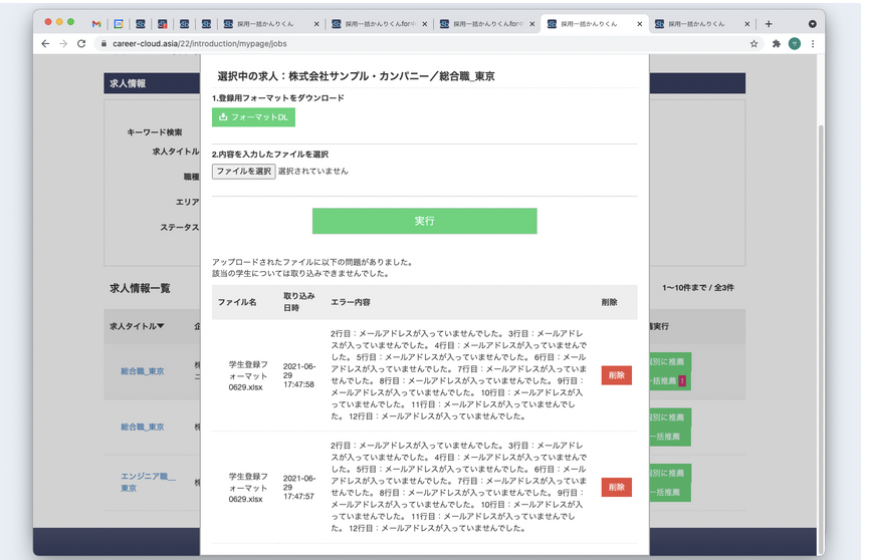The width and height of the screenshot is (876, 560).
Task: Open the Chrome profile avatar
Action: coord(794,44)
